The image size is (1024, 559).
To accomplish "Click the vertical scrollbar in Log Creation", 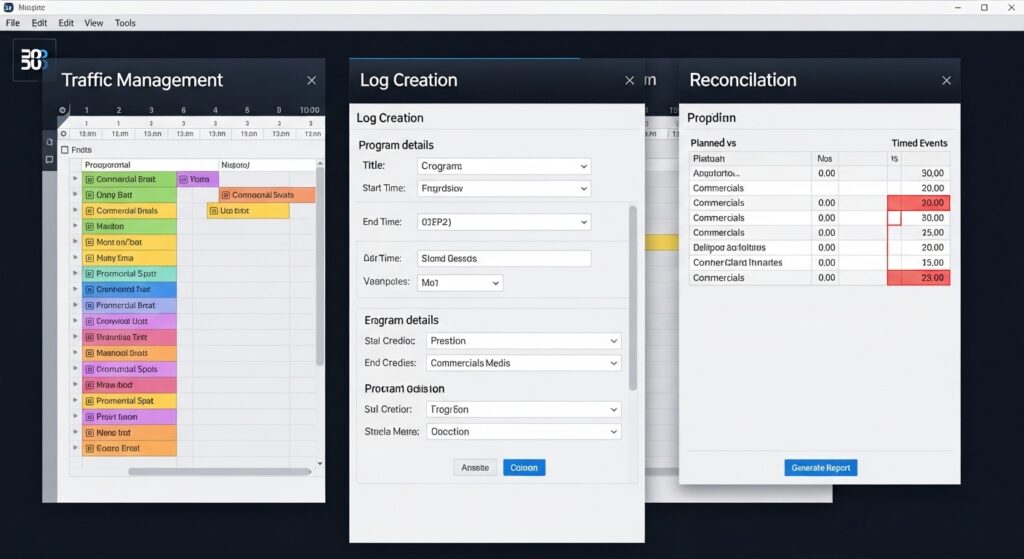I will click(632, 298).
